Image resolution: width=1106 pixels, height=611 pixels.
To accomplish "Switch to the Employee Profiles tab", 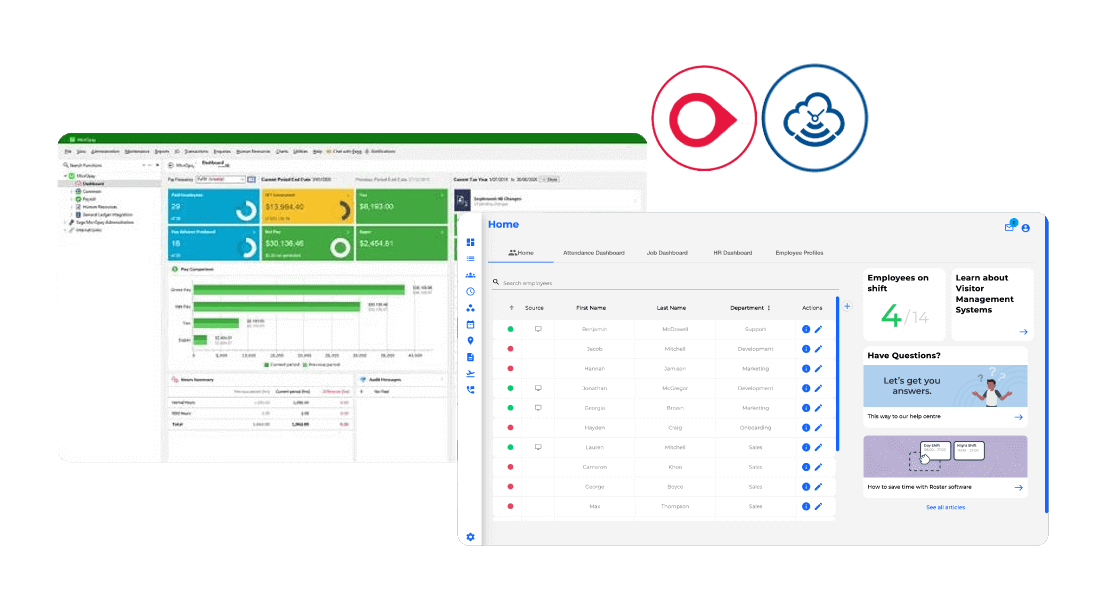I will tap(799, 253).
